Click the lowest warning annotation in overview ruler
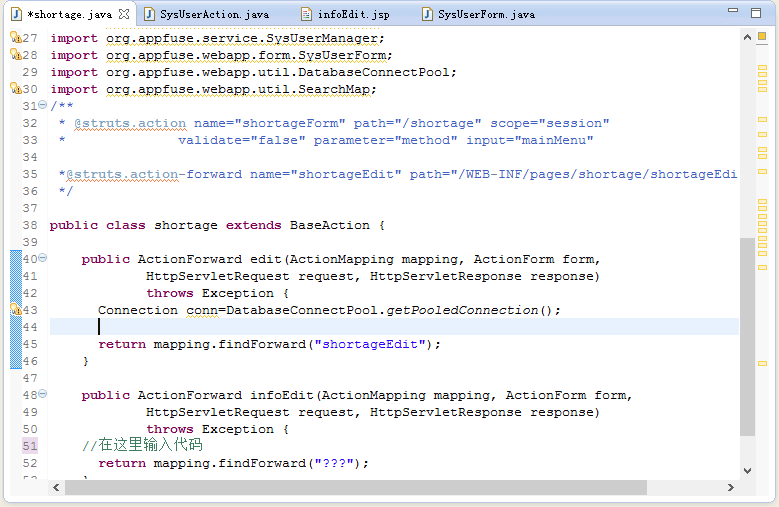Screen dimensions: 779x507 click(x=762, y=363)
